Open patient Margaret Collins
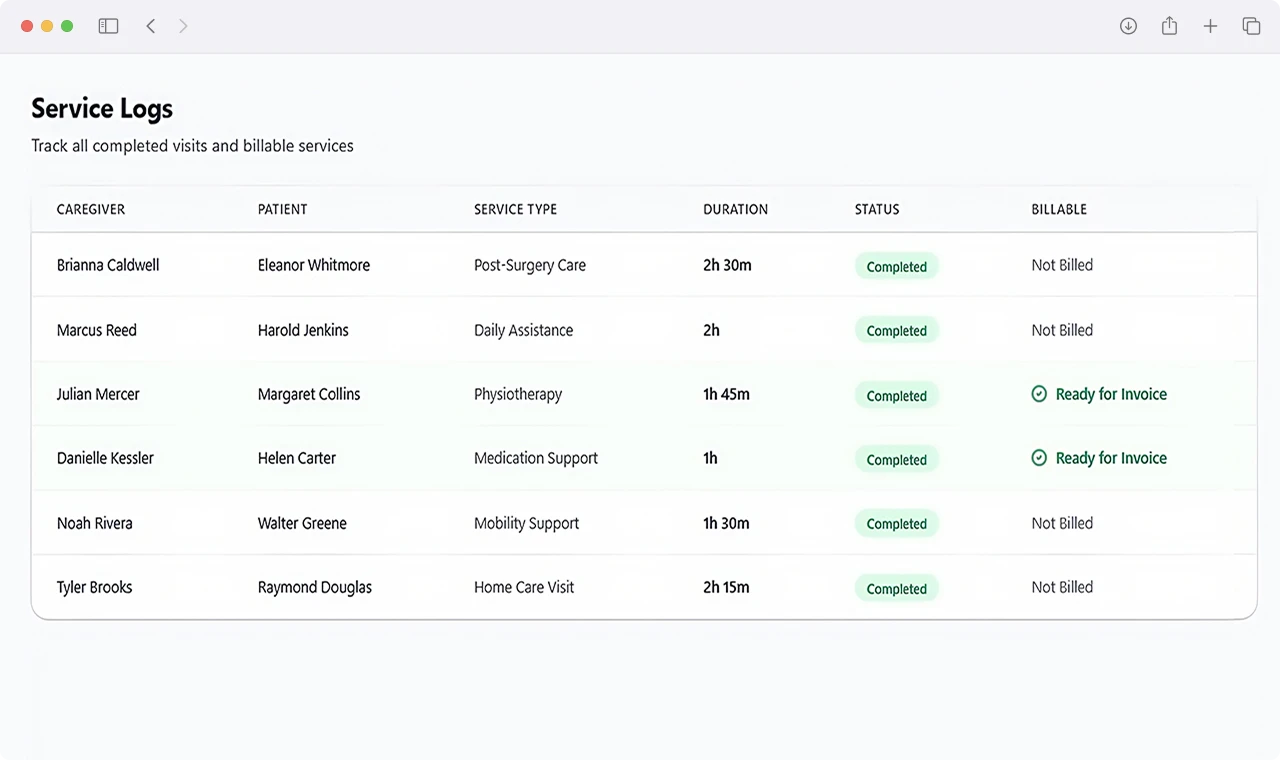The image size is (1280, 760). (309, 394)
